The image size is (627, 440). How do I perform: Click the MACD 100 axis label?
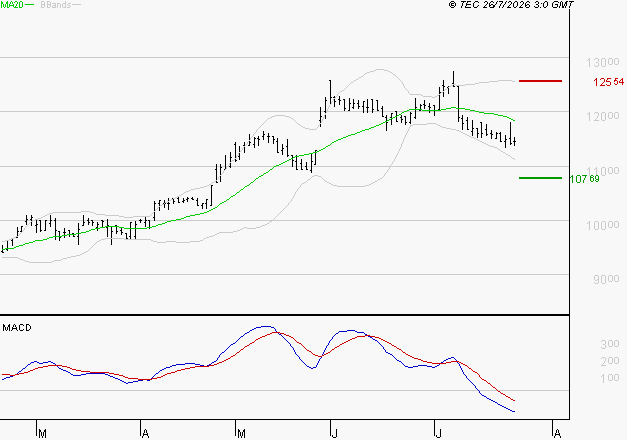tap(610, 378)
